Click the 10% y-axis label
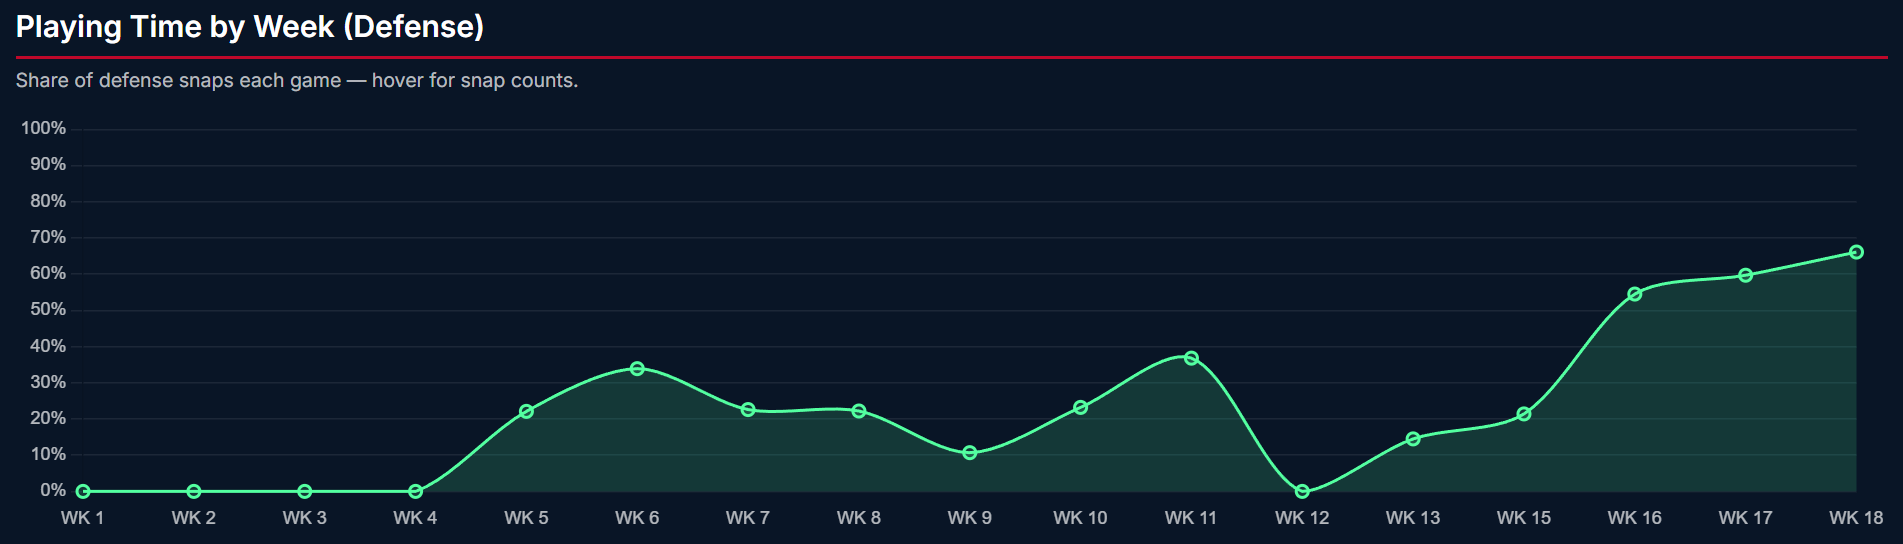 coord(48,454)
